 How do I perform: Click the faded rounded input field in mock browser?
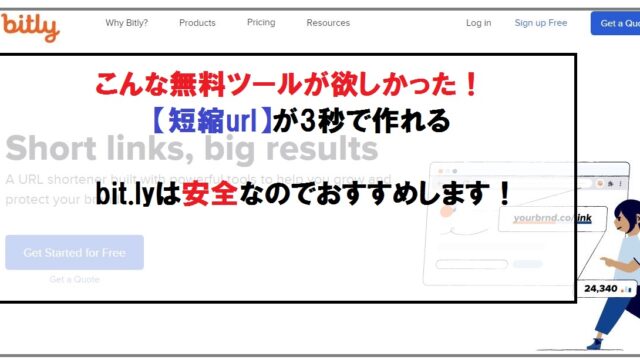click(x=472, y=264)
